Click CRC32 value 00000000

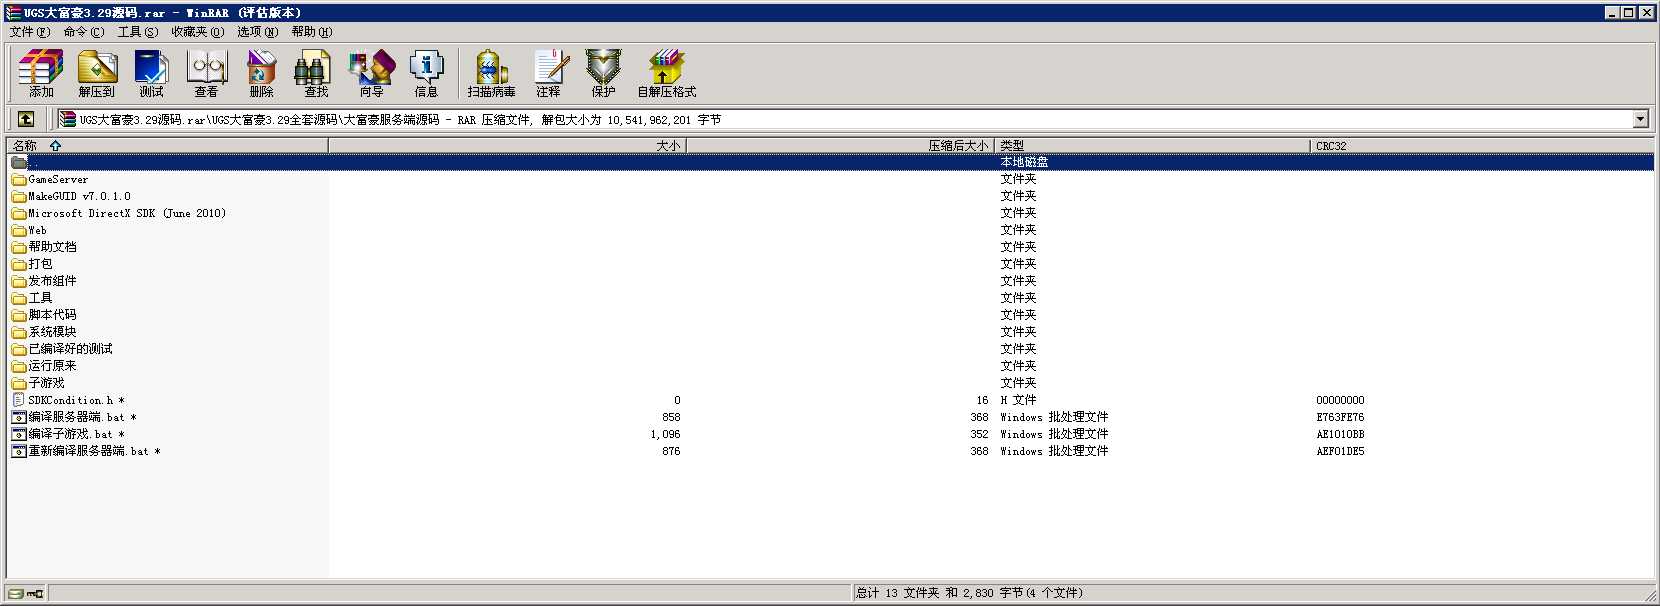(1340, 400)
